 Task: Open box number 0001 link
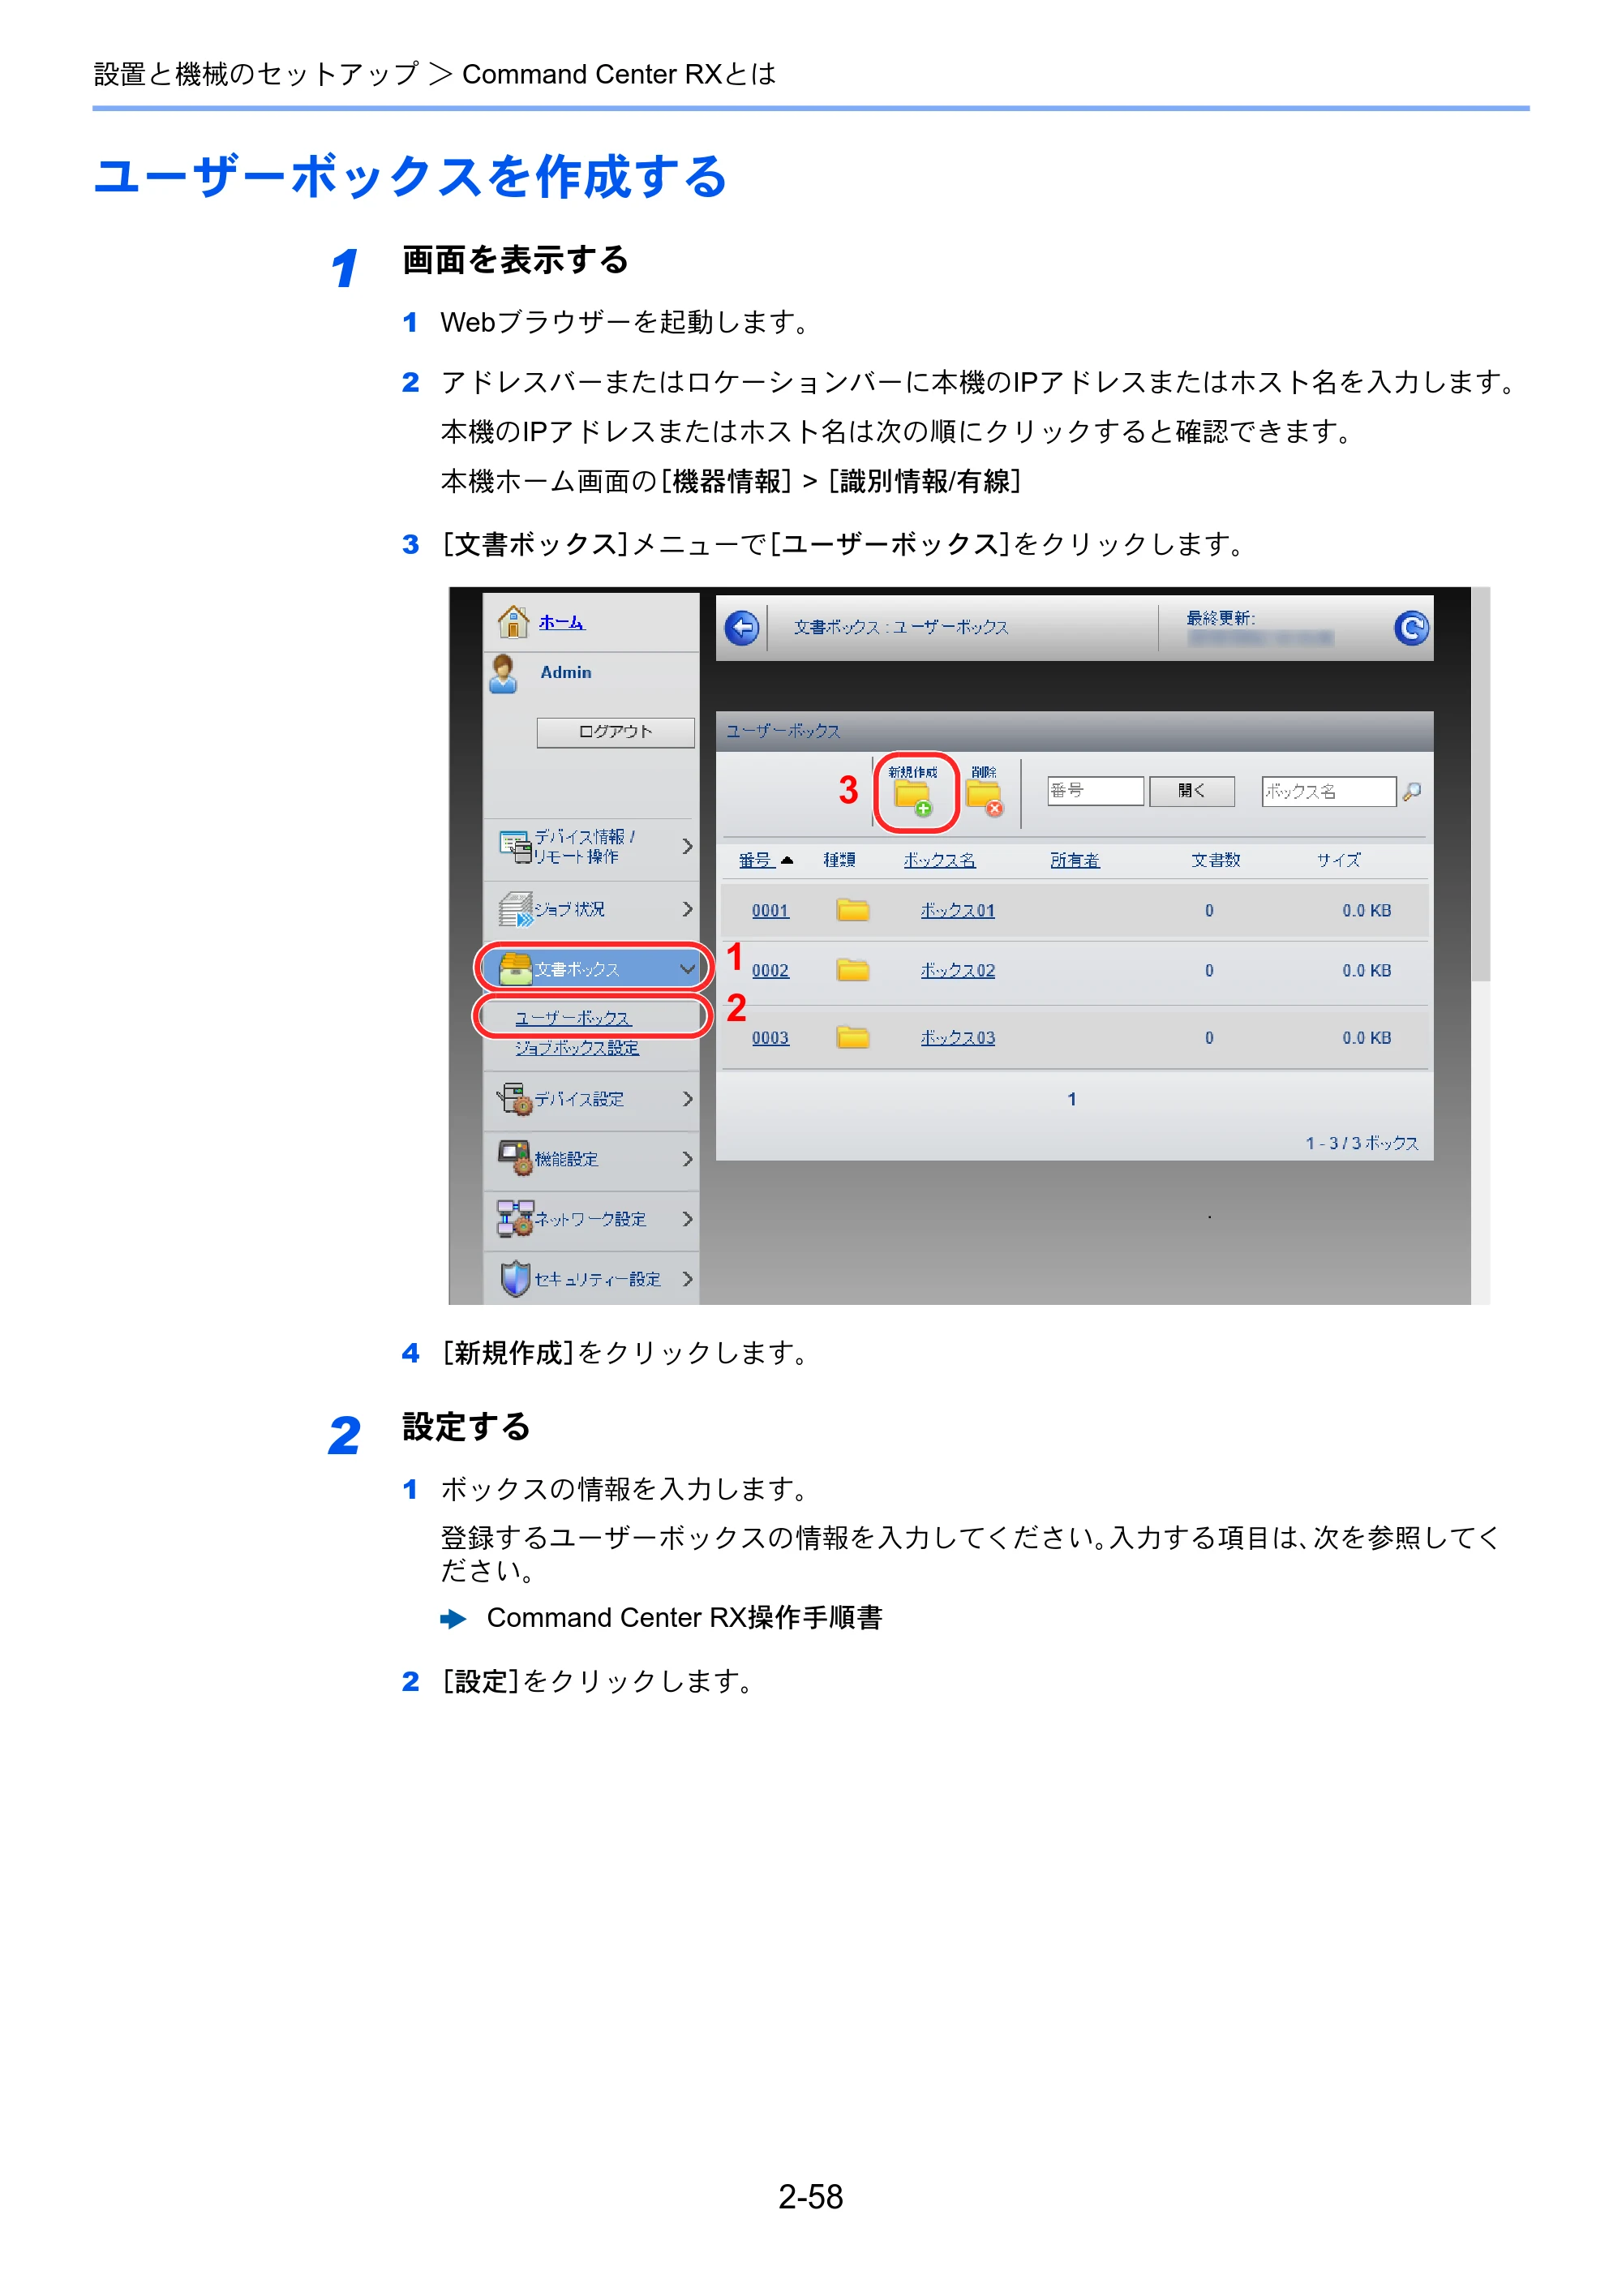coord(770,911)
